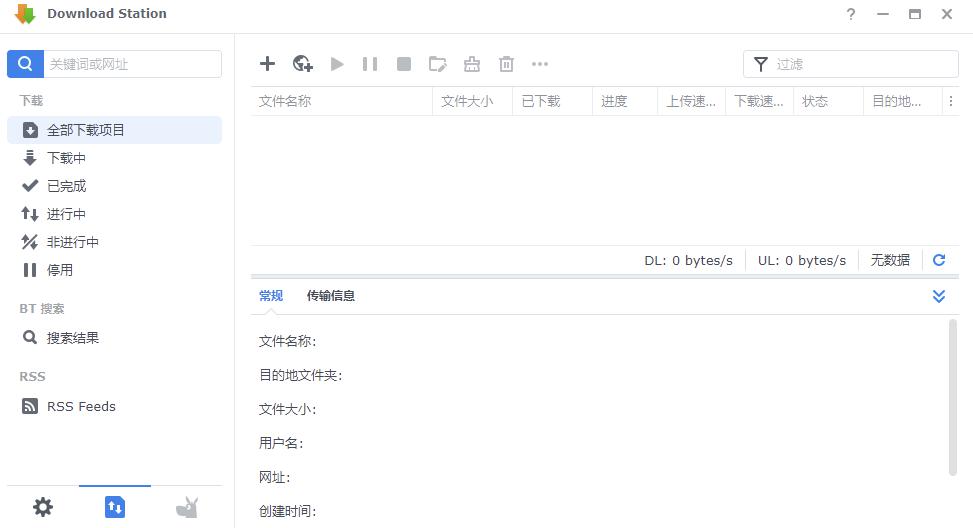Add a new download task with plus icon

(x=267, y=64)
